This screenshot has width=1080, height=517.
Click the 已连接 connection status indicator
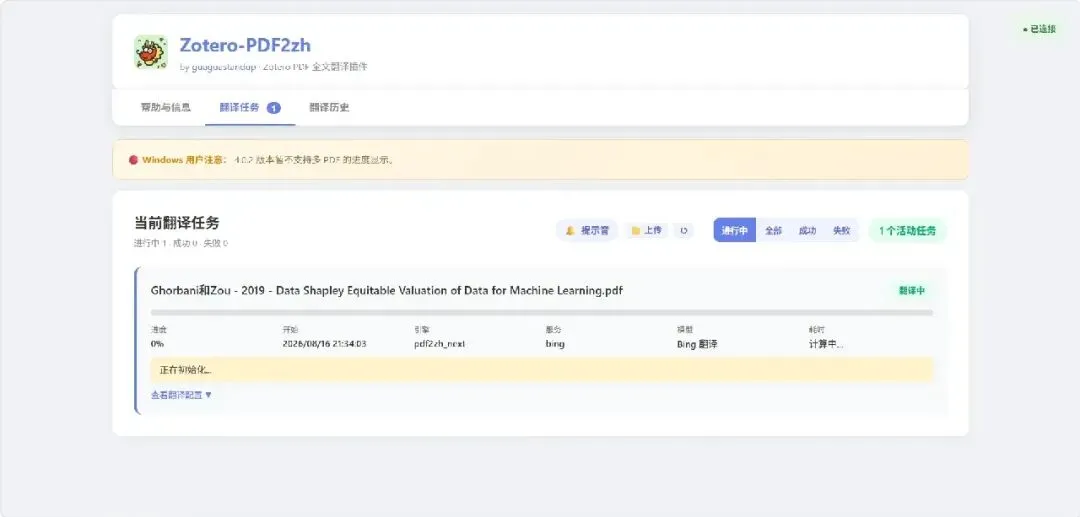(1039, 30)
